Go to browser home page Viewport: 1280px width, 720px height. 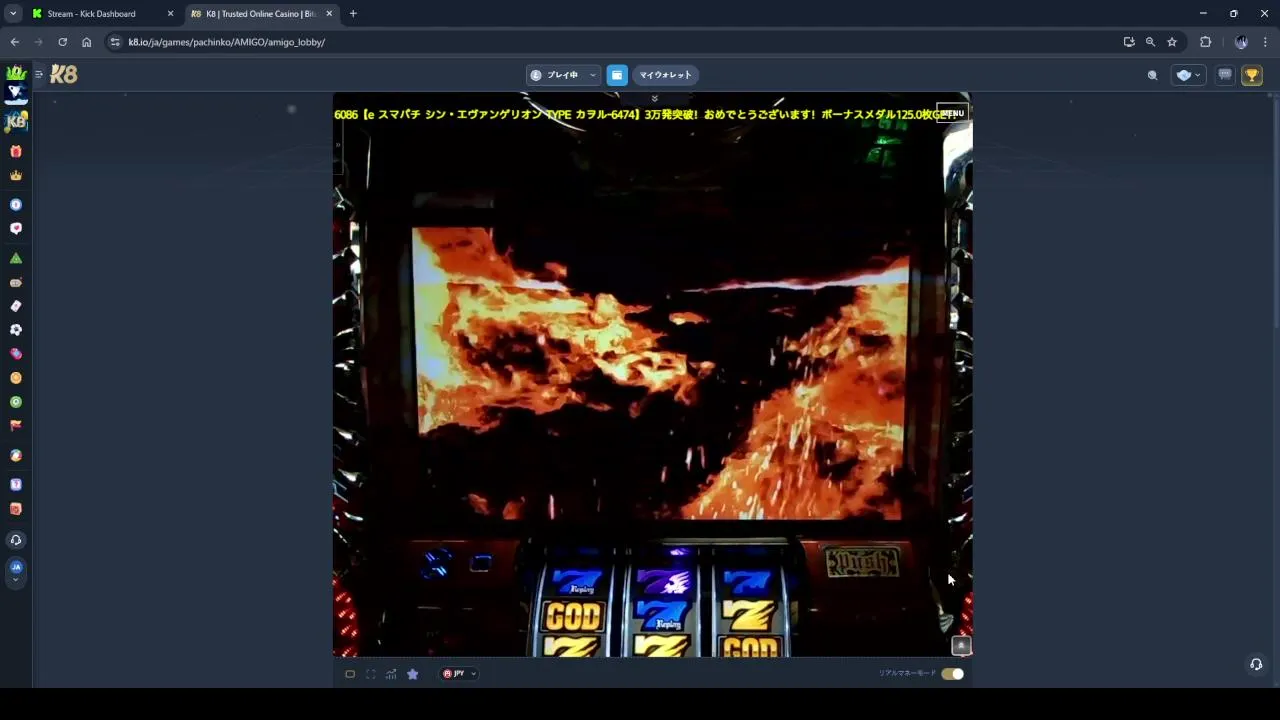click(86, 42)
